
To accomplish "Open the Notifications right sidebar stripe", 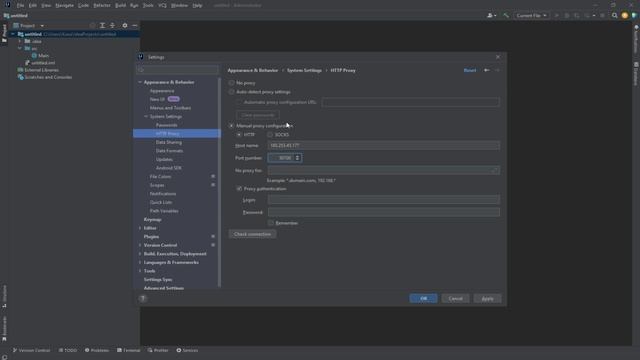I will pos(636,40).
